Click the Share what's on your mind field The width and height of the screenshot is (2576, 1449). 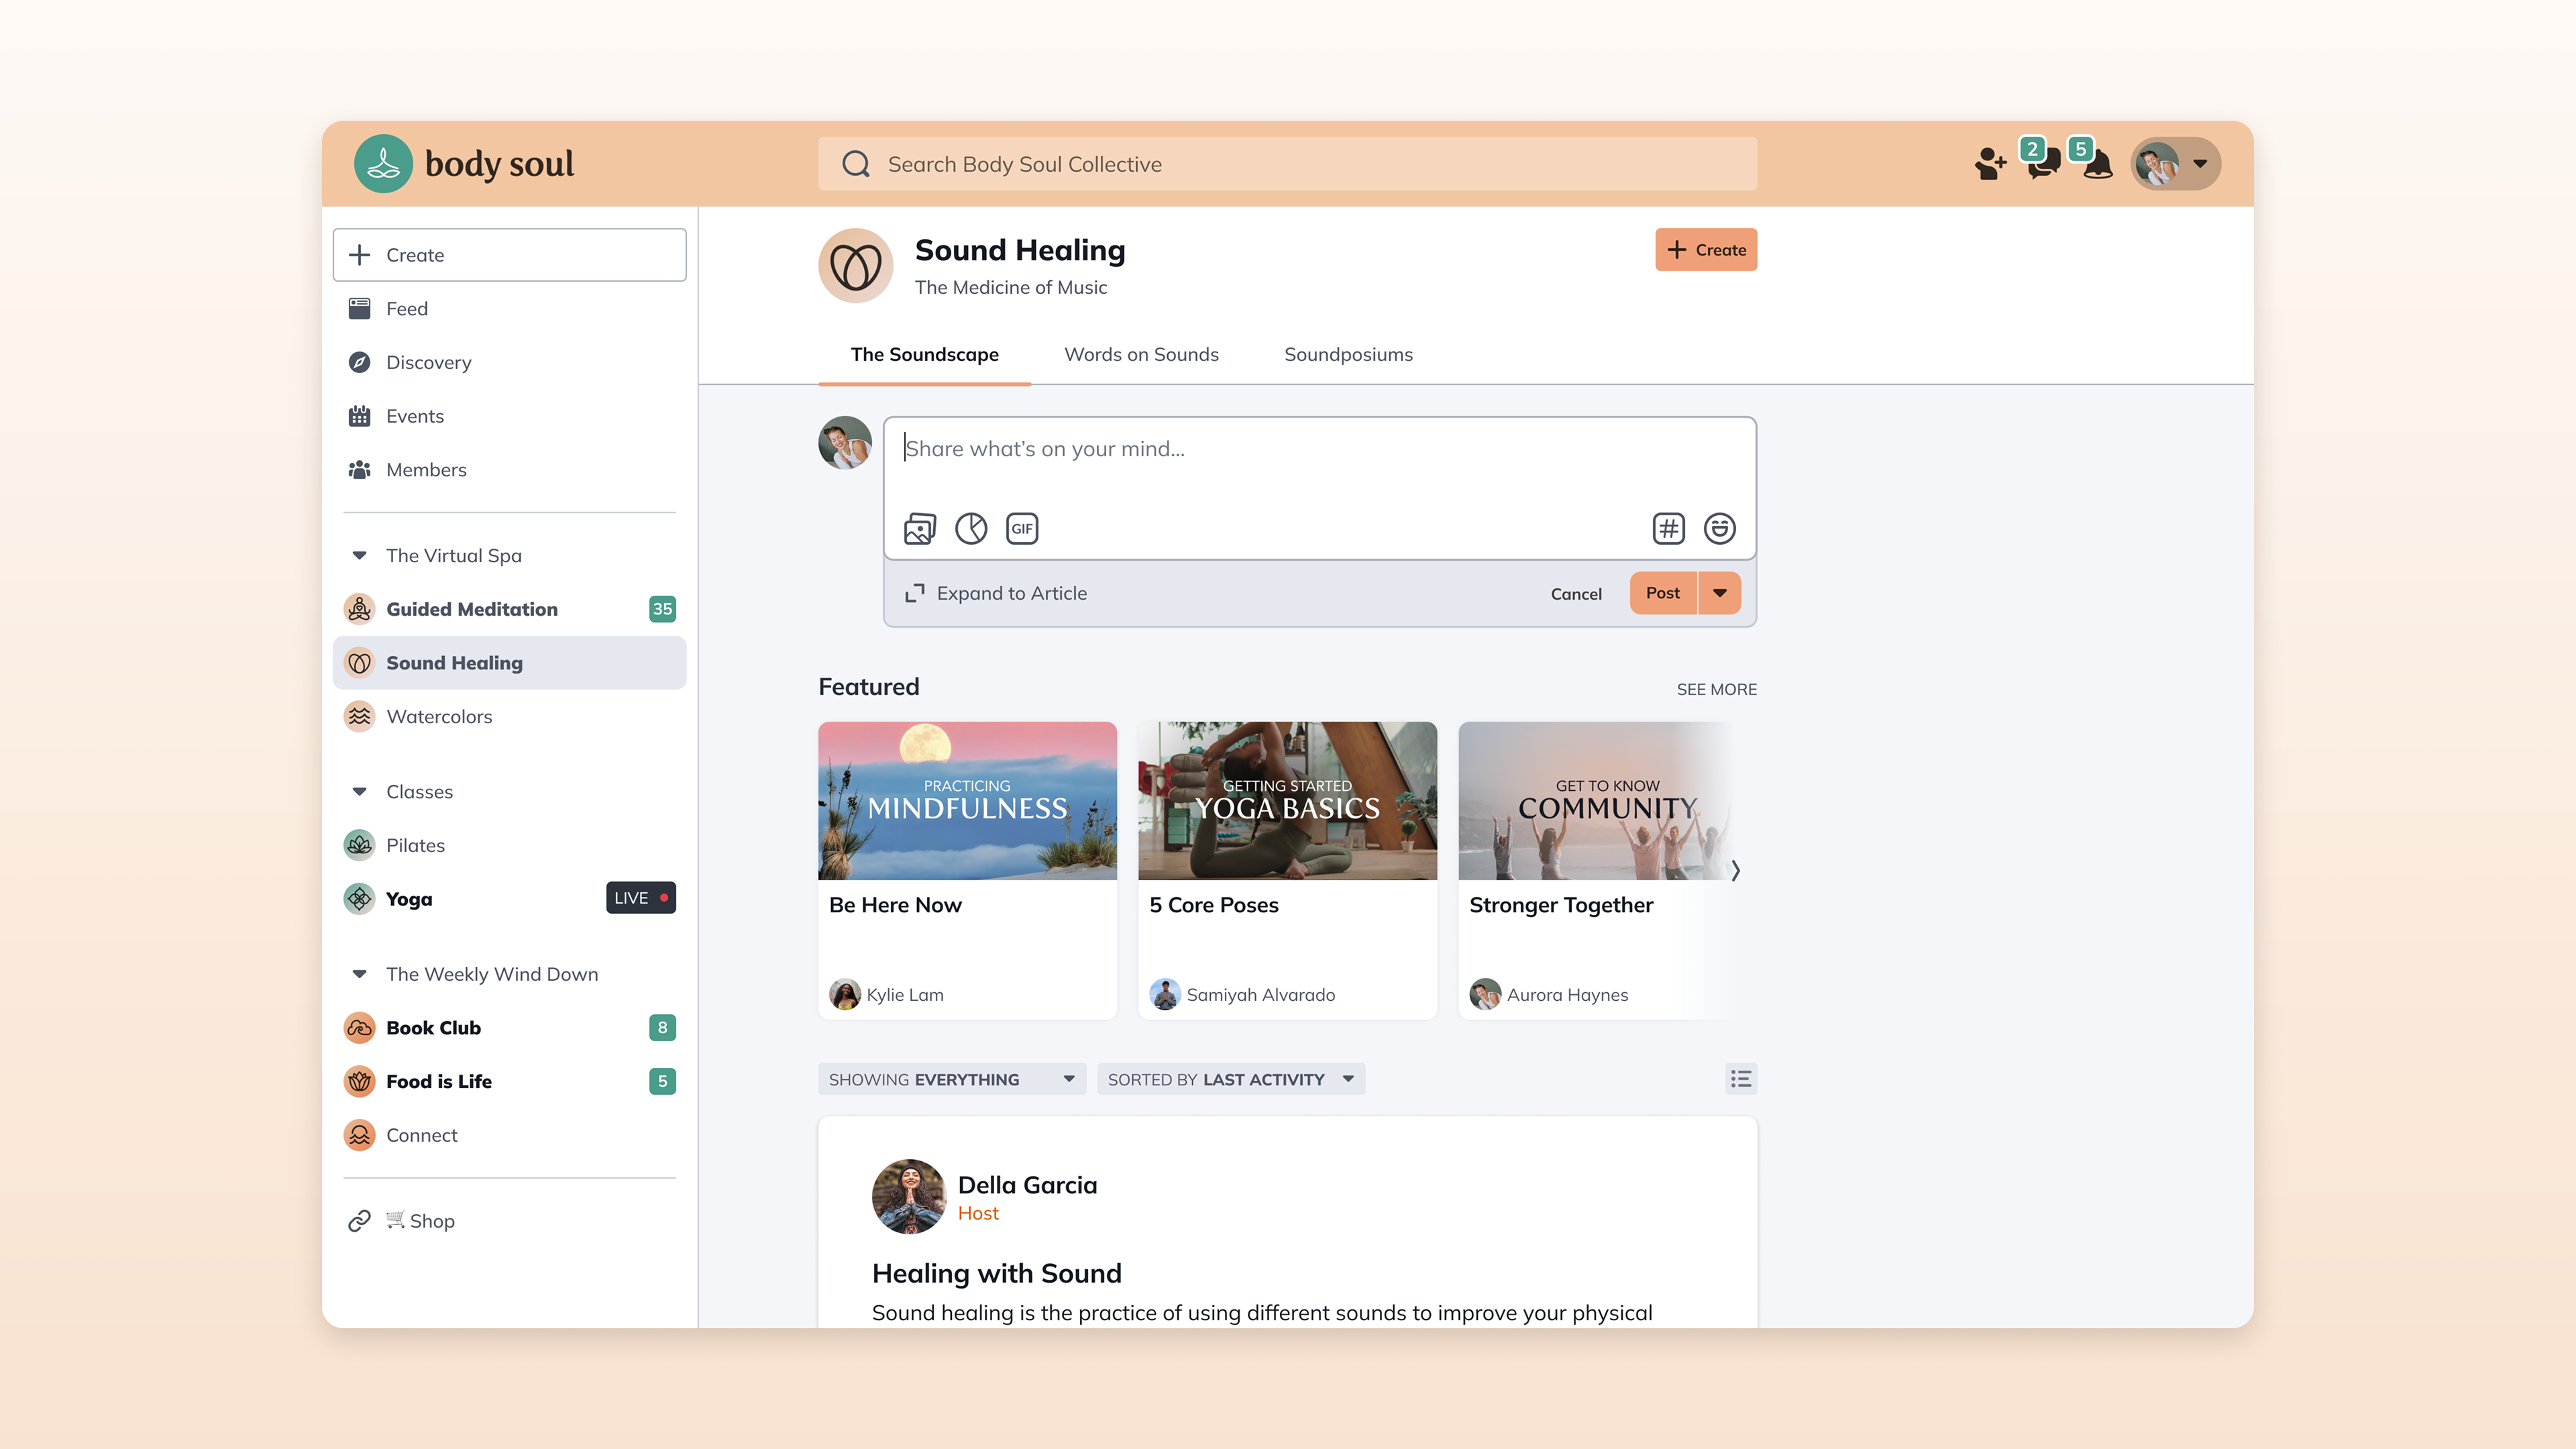tap(1319, 449)
